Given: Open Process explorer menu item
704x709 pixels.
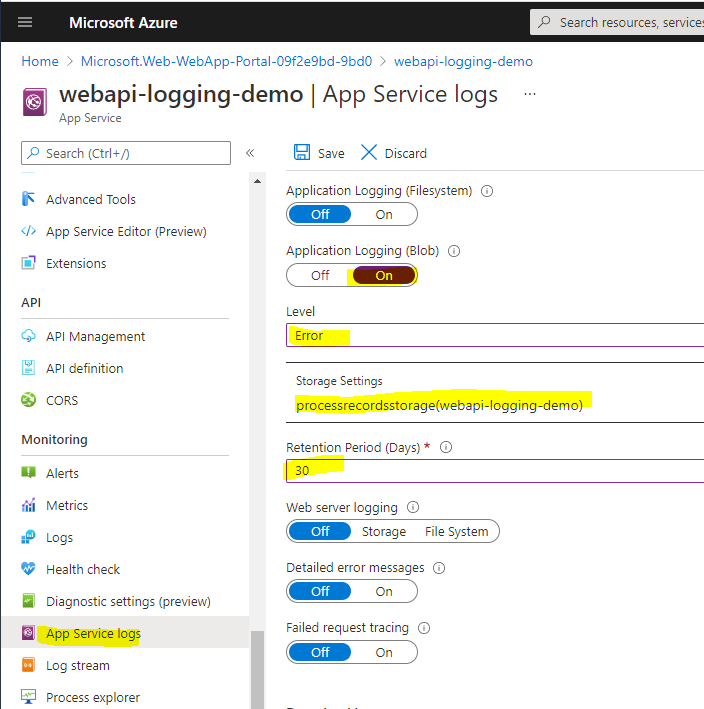Looking at the screenshot, I should pyautogui.click(x=93, y=698).
